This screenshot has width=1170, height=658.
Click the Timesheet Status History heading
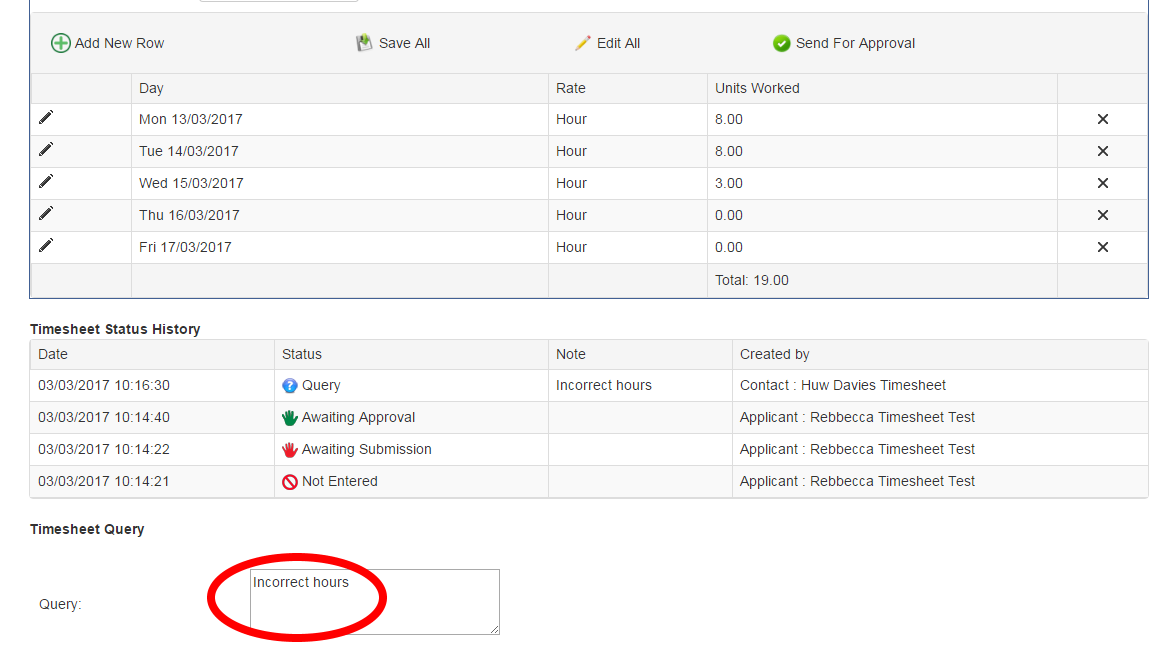[x=115, y=330]
